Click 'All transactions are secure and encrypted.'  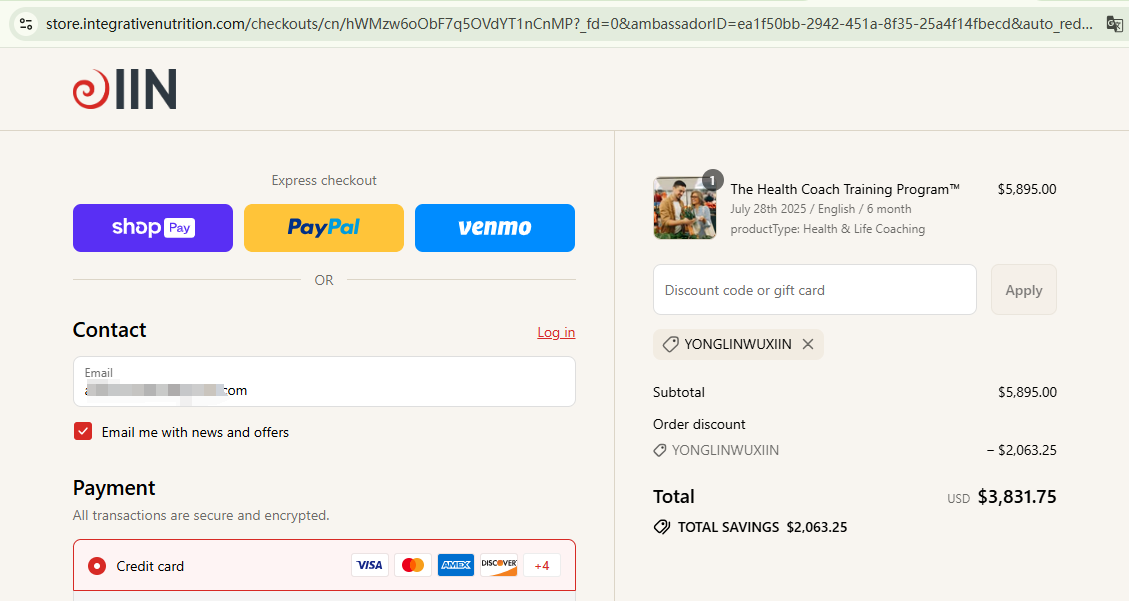click(x=201, y=515)
